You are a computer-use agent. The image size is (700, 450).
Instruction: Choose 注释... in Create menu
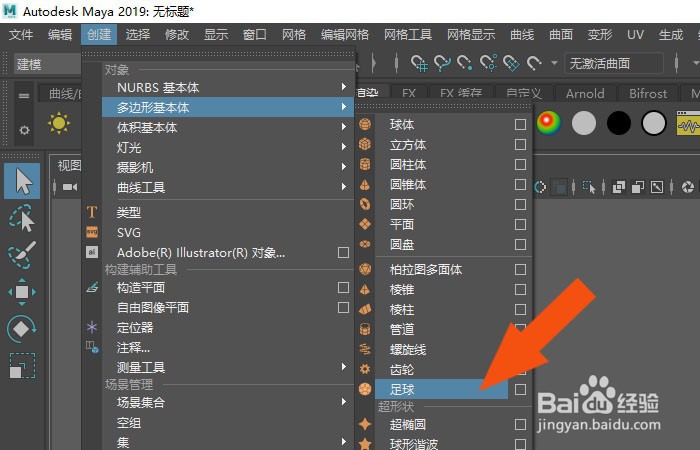(228, 347)
